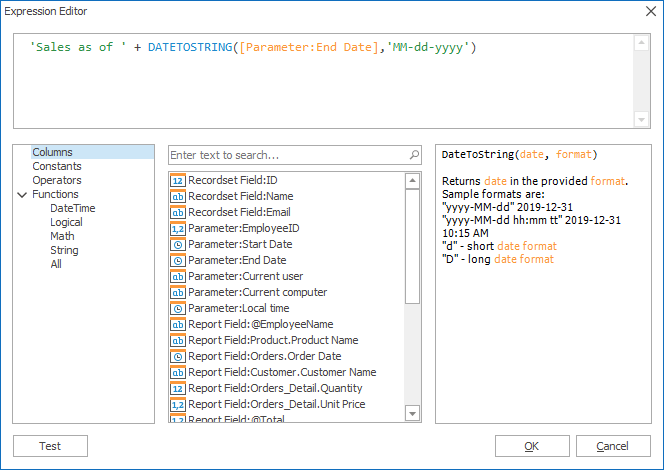Viewport: 664px width, 470px height.
Task: Cancel the Expression Editor dialog
Action: click(x=612, y=446)
